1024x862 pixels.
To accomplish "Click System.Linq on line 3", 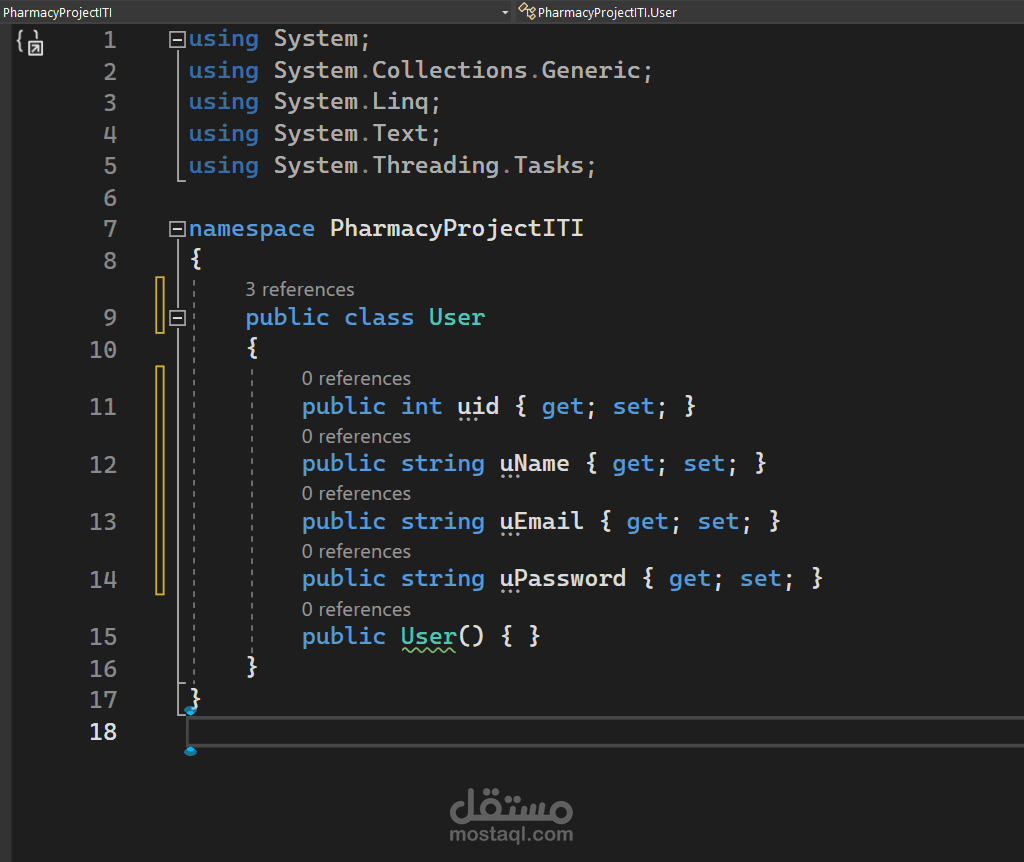I will pos(351,102).
